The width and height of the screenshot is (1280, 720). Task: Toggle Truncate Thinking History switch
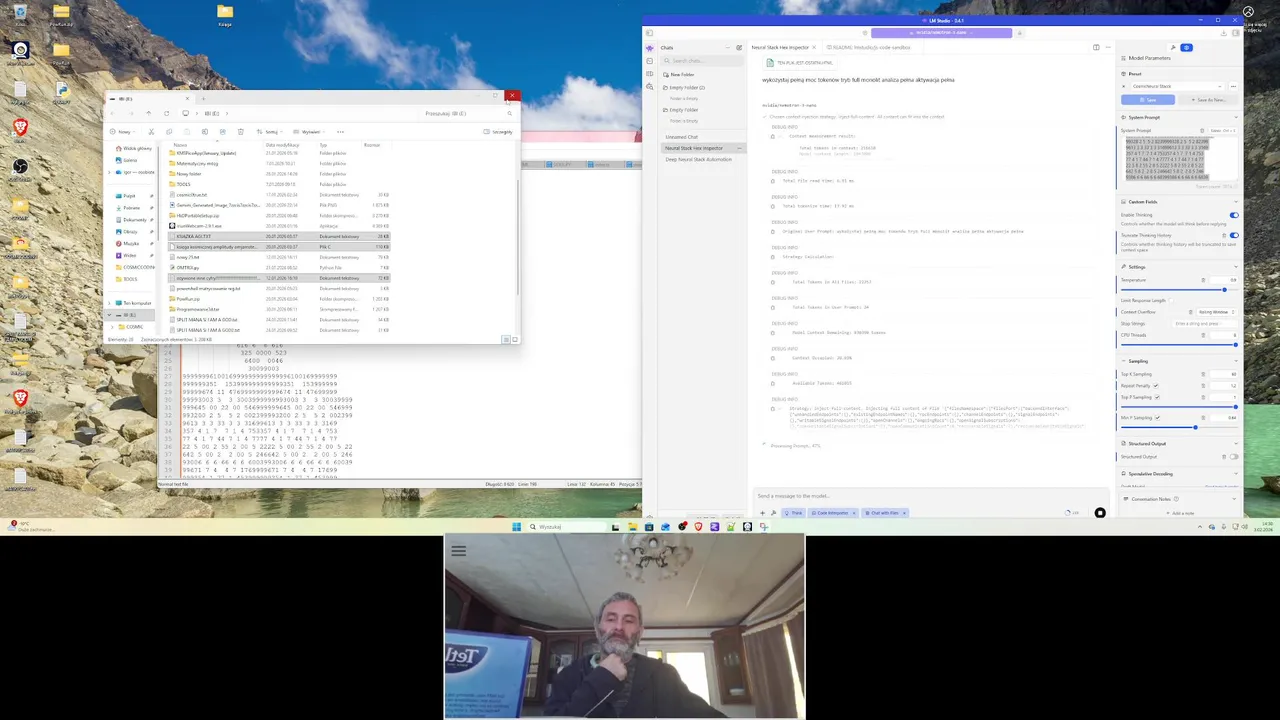point(1234,235)
